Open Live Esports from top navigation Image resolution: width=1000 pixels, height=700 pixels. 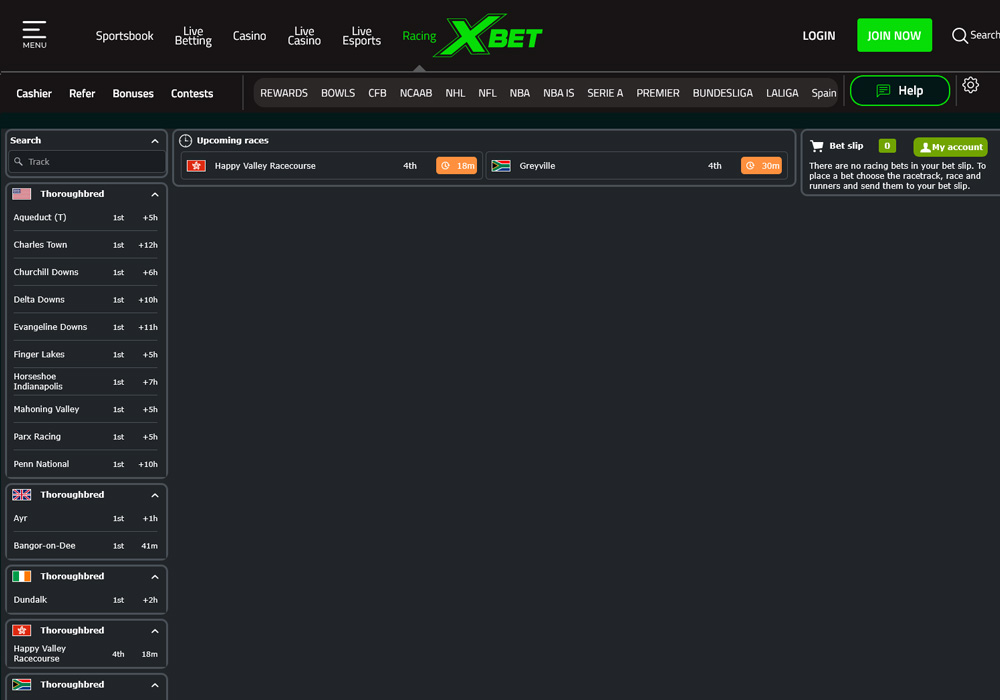(x=361, y=35)
